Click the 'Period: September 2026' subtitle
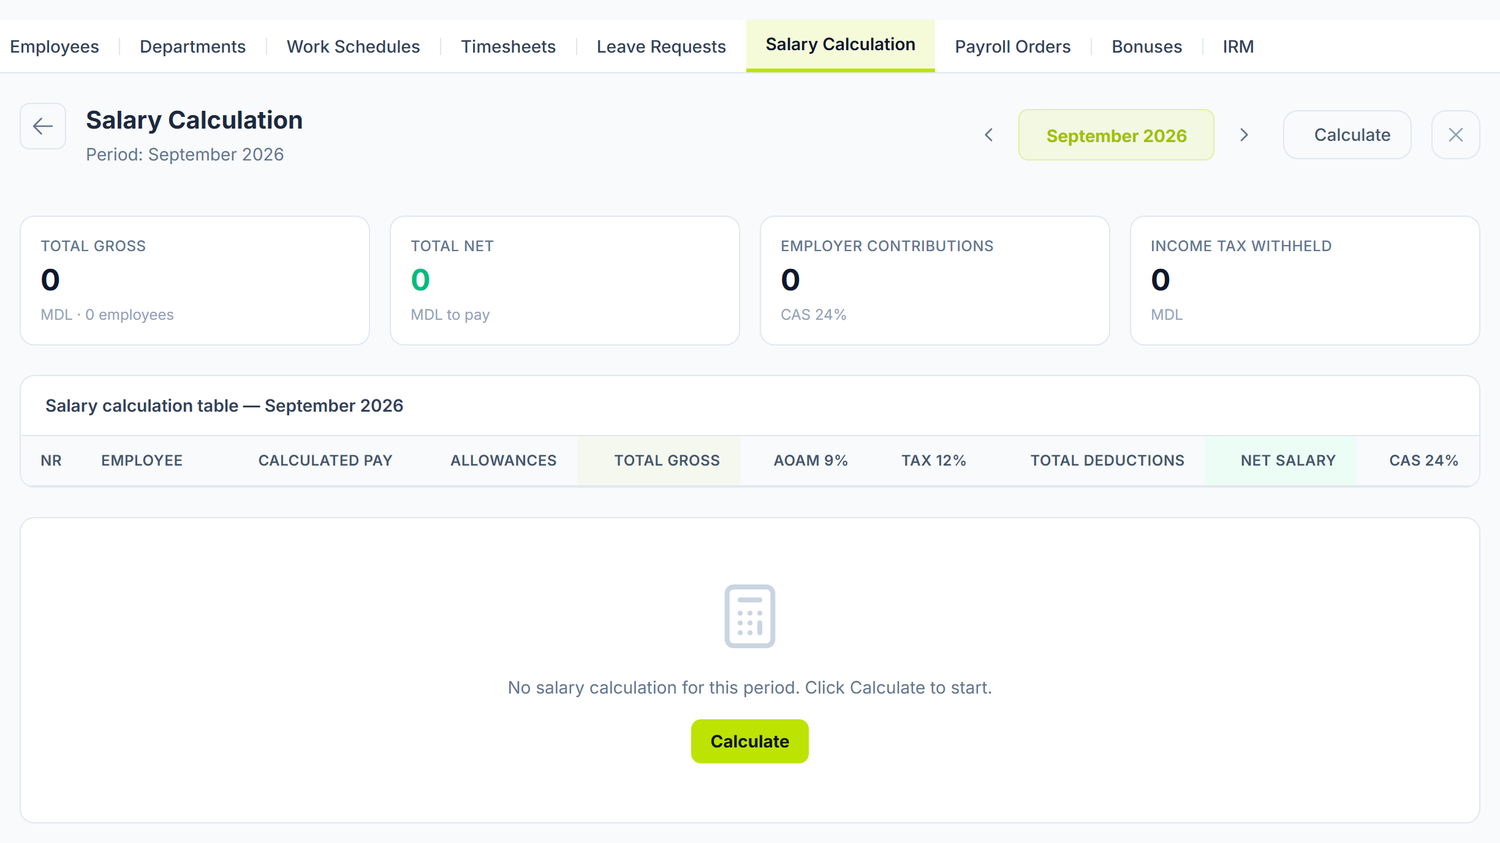The image size is (1500, 843). click(x=185, y=155)
